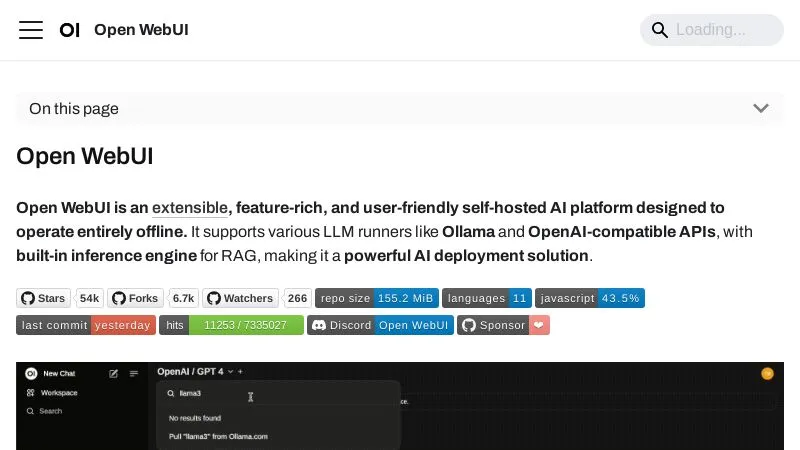Image resolution: width=800 pixels, height=450 pixels.
Task: Click the languages 11 badge
Action: 486,298
